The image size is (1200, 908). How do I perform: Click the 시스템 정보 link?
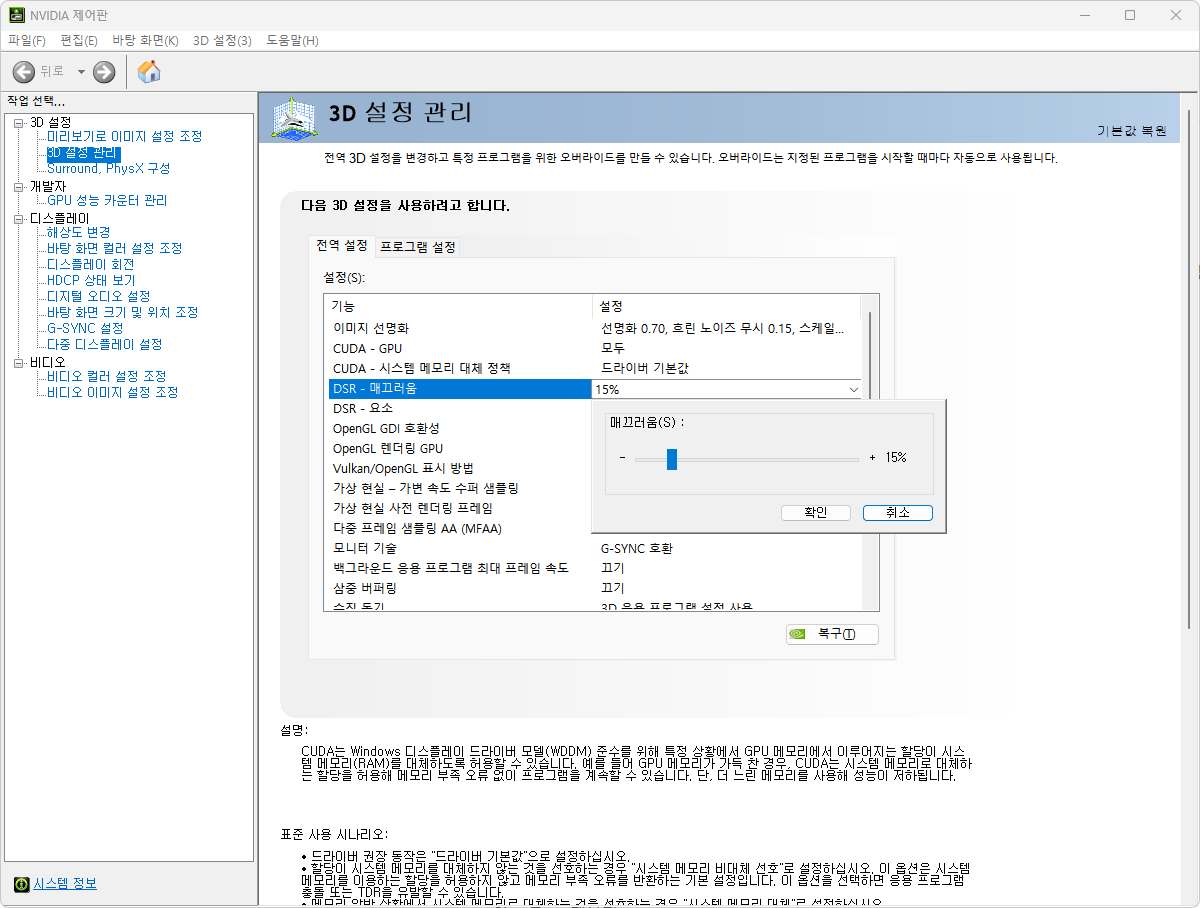pyautogui.click(x=65, y=884)
